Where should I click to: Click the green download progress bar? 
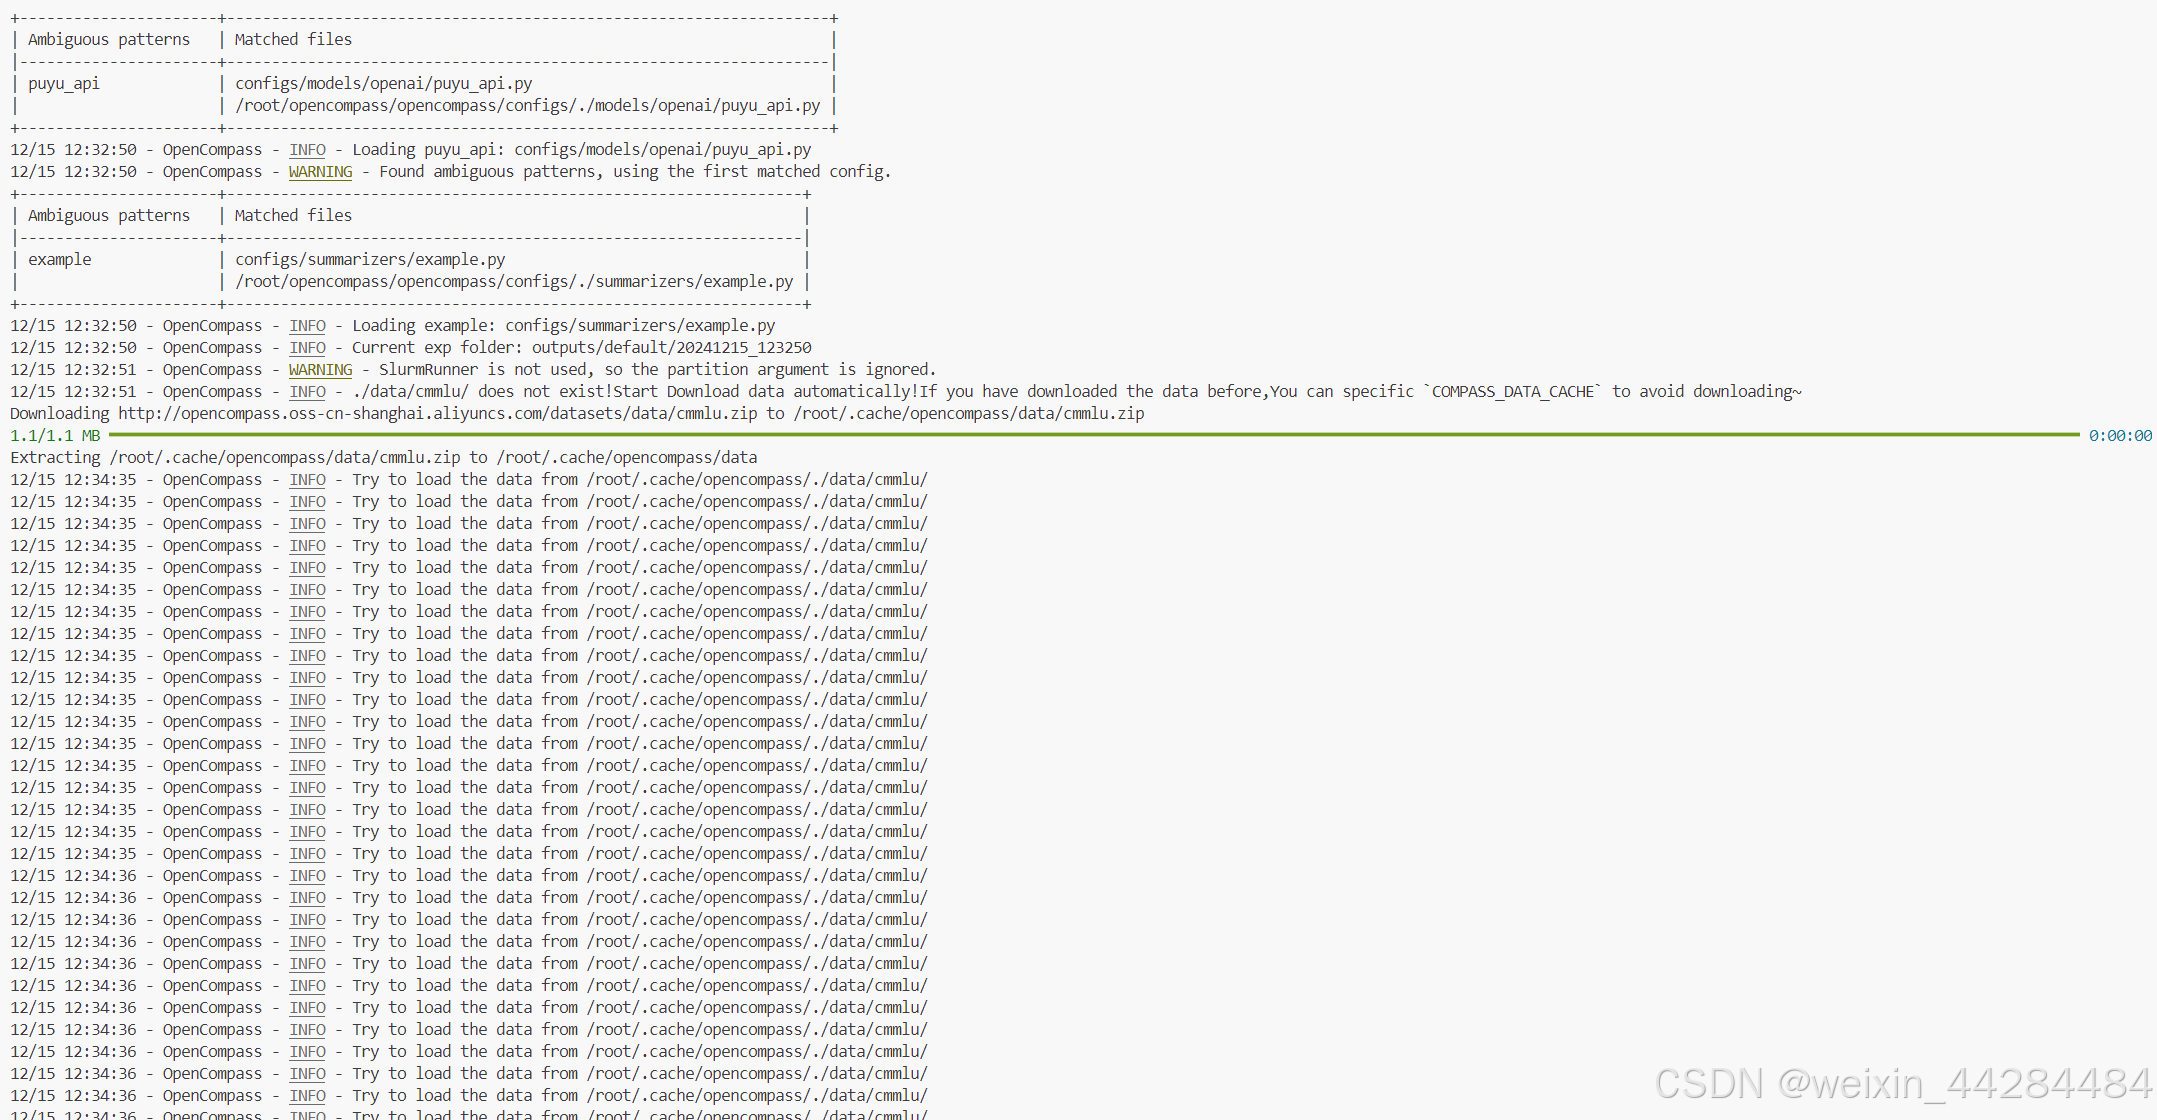tap(1092, 435)
